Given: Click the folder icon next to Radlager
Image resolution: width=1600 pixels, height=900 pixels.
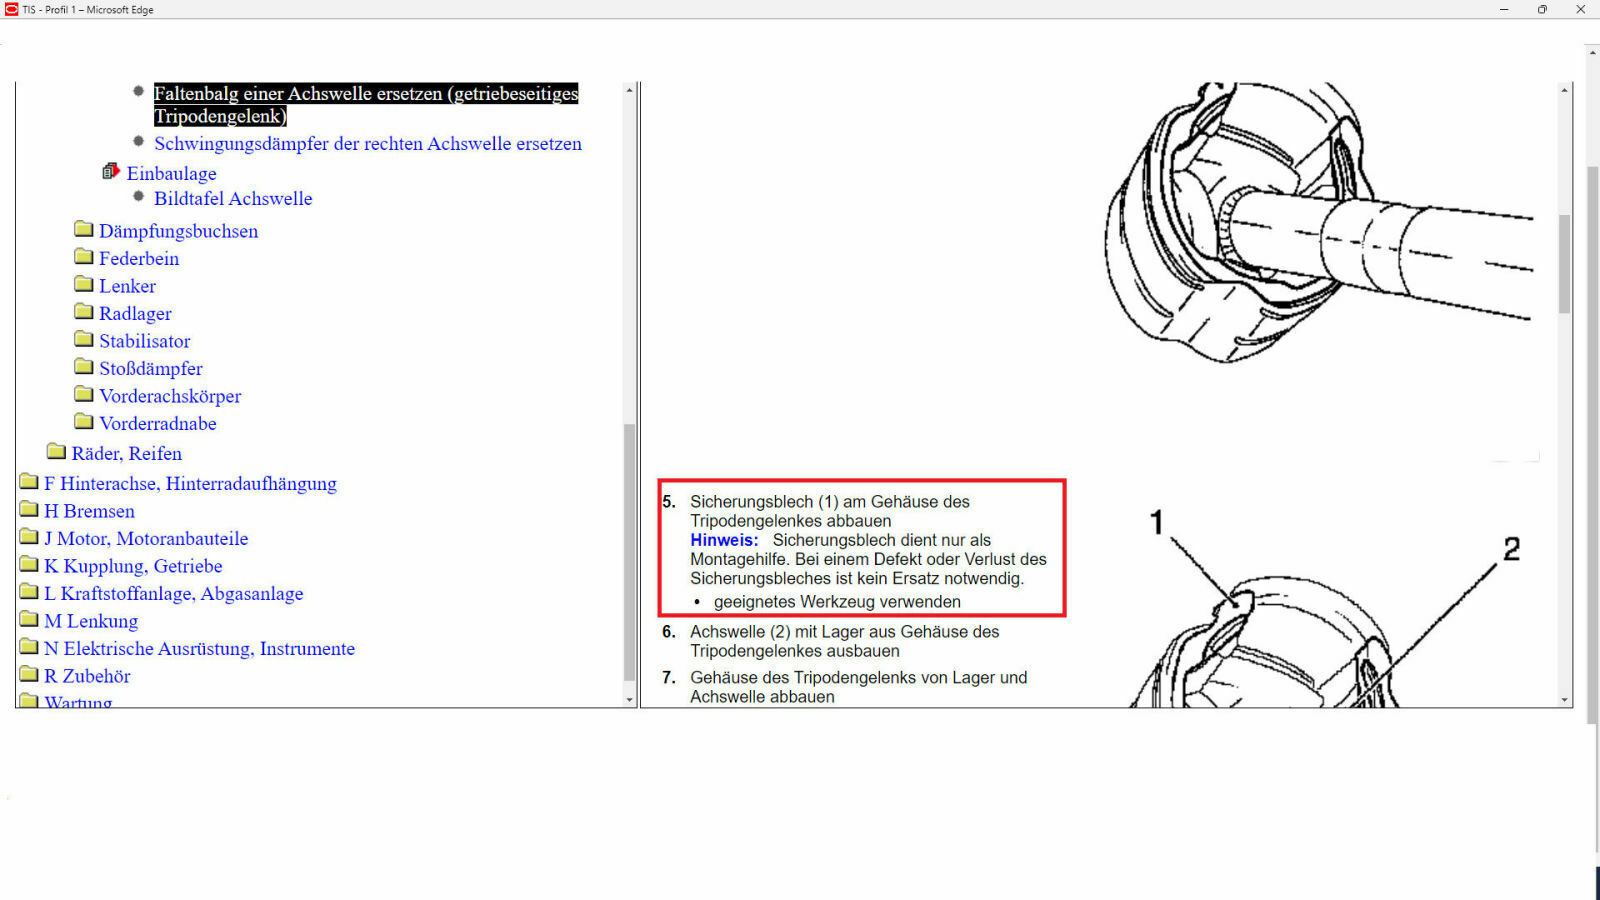Looking at the screenshot, I should tap(84, 312).
